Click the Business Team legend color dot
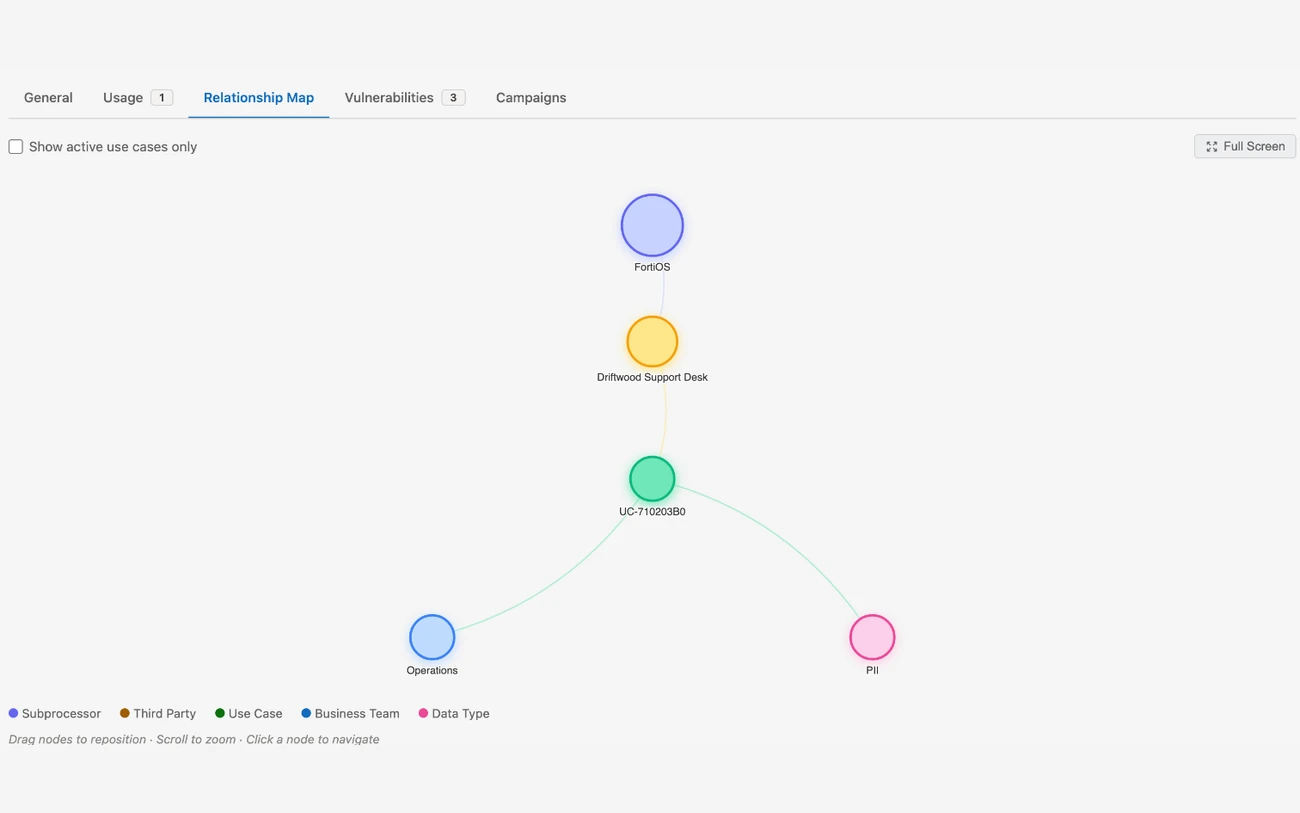Screen dimensions: 1300x813 306,713
